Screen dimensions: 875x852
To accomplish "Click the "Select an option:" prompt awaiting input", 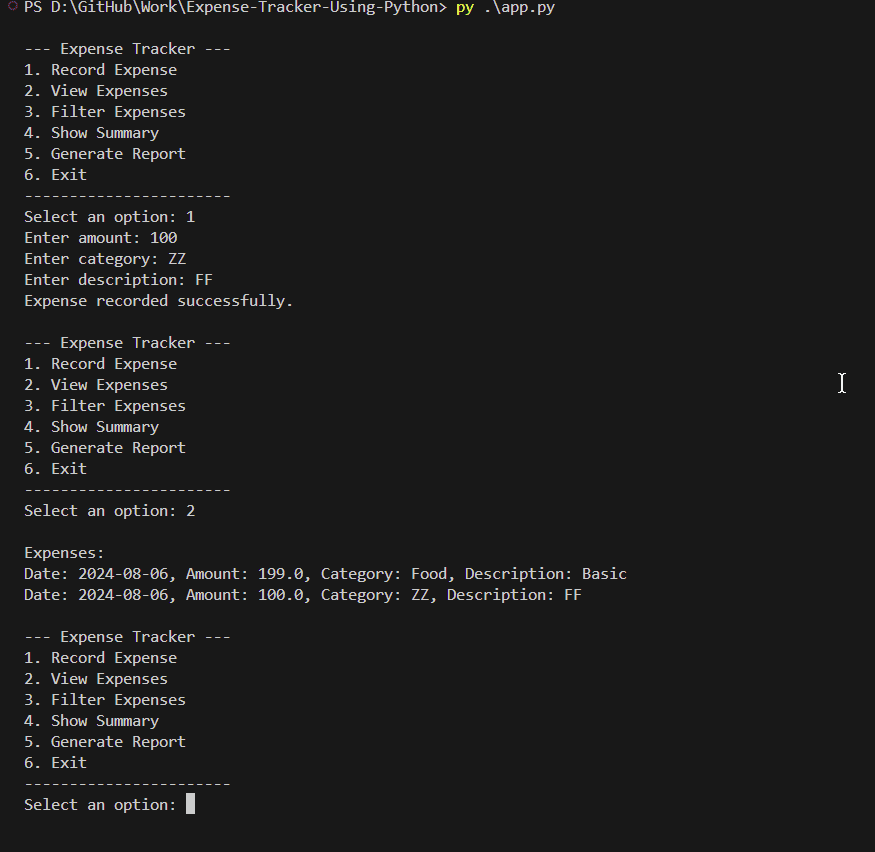I will coord(100,805).
